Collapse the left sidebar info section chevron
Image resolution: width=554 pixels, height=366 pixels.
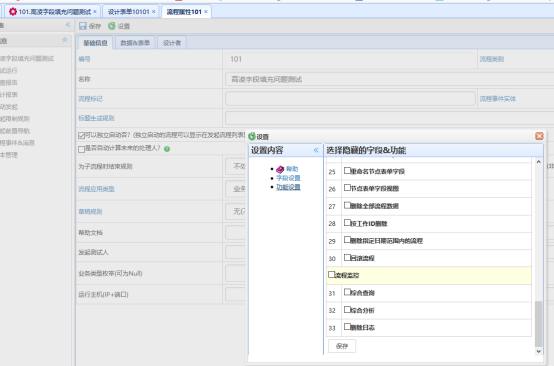tap(65, 40)
